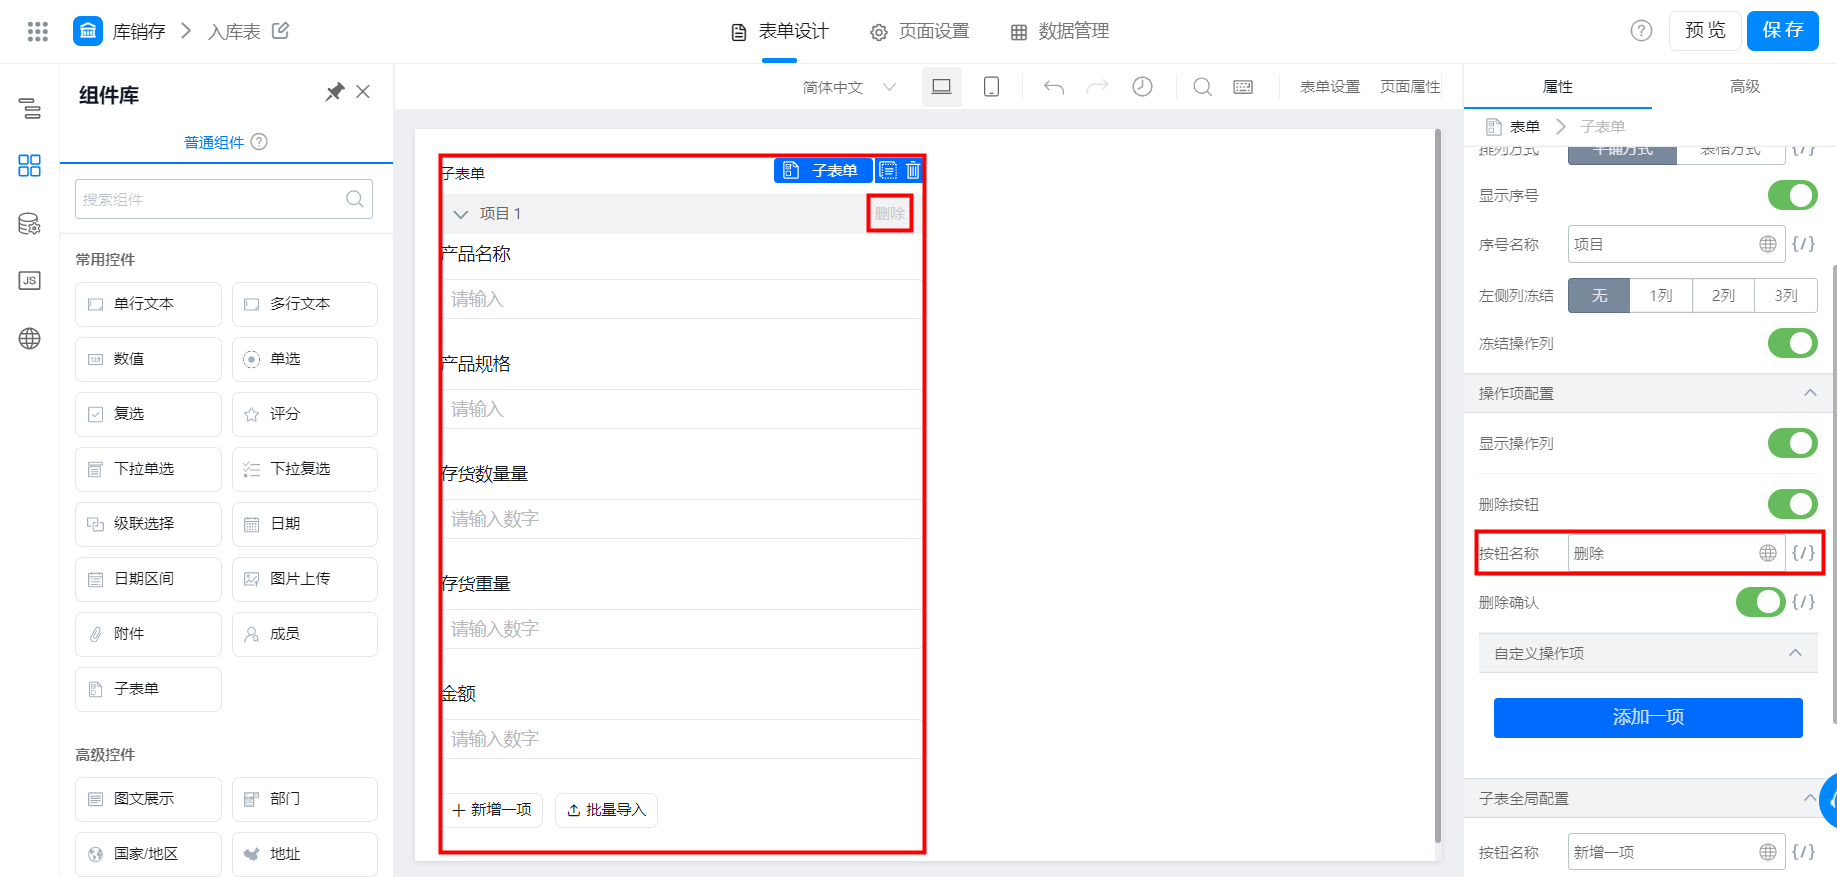Image resolution: width=1837 pixels, height=877 pixels.
Task: Open the version history clock
Action: [x=1142, y=87]
